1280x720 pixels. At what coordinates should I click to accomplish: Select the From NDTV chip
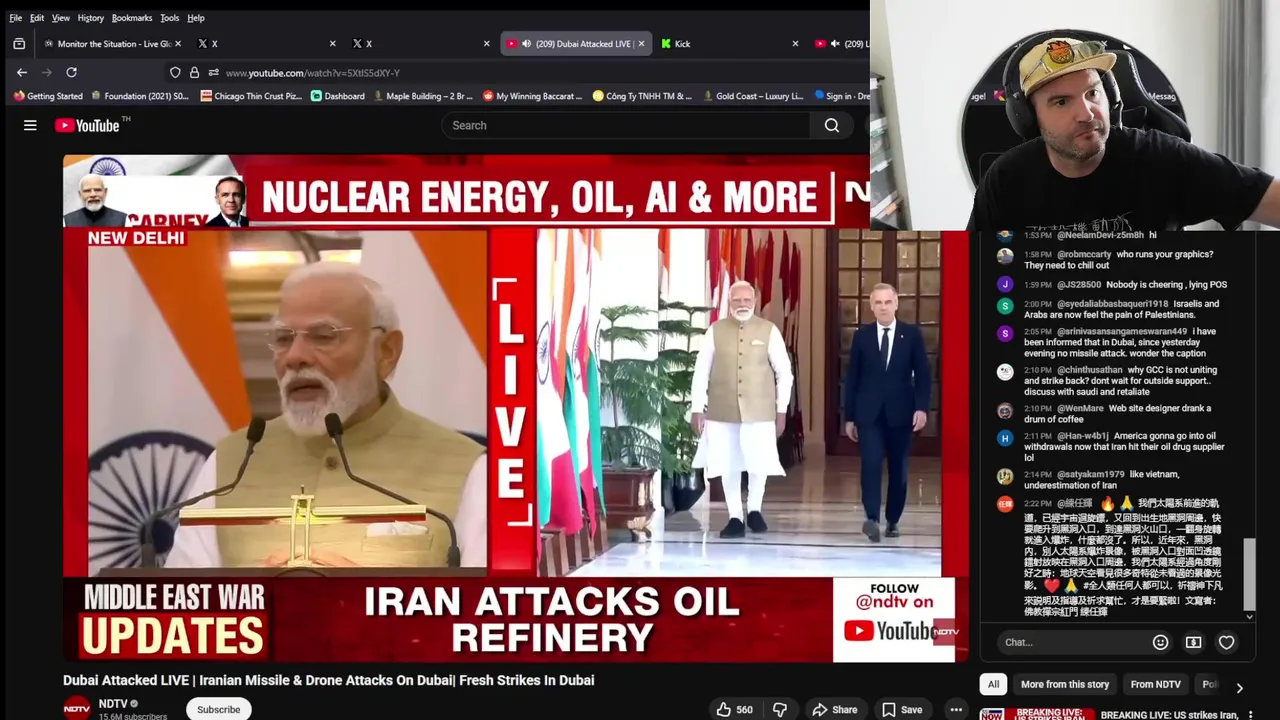1155,685
